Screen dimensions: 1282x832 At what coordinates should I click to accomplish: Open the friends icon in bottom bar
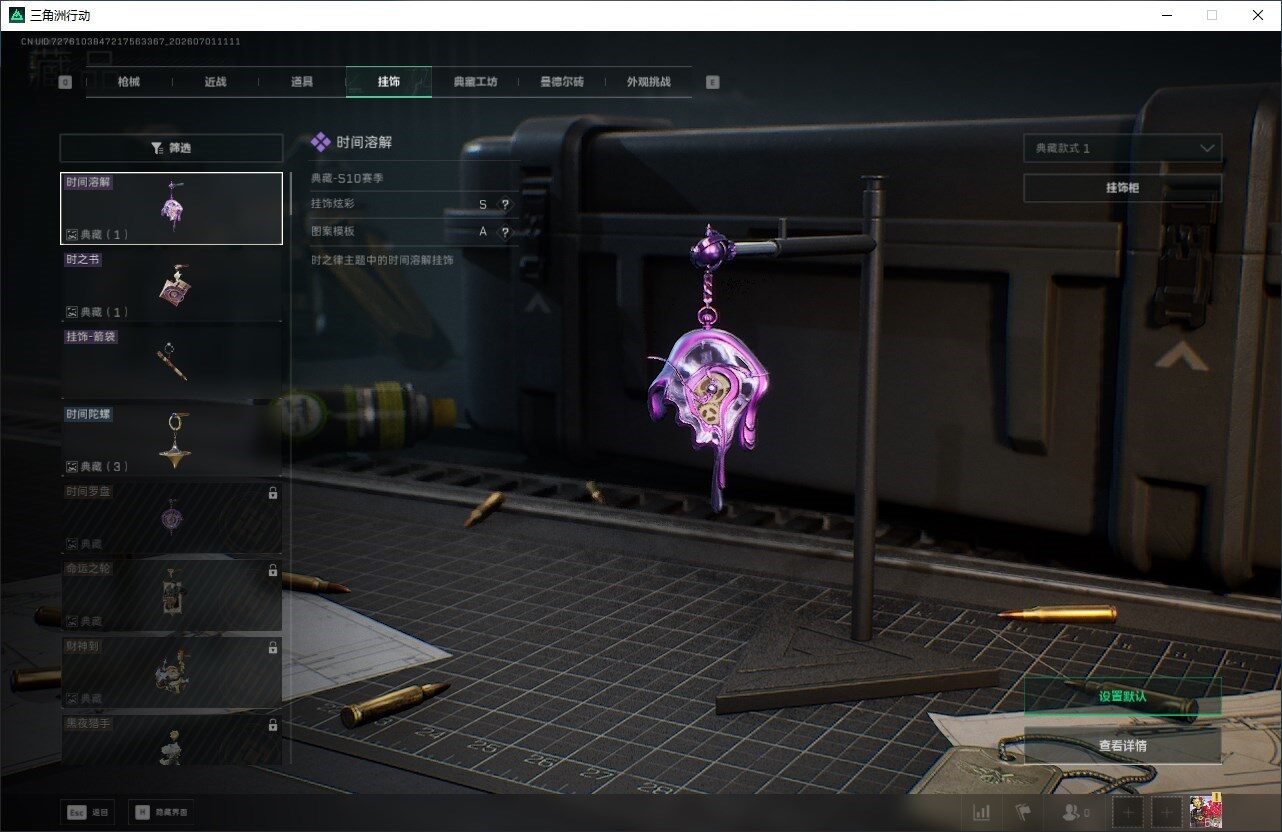click(1075, 813)
